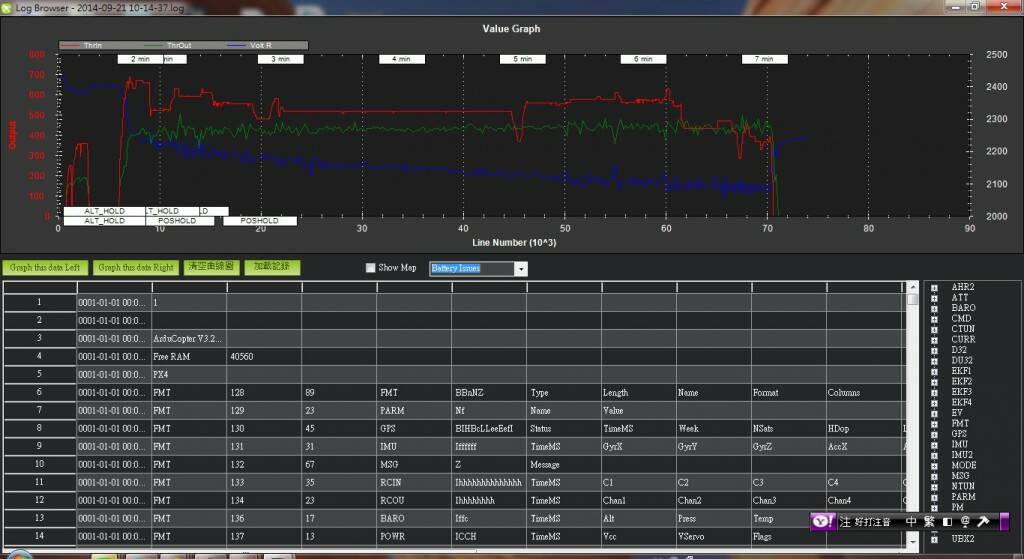
Task: Click the Volt R legend entry
Action: pos(249,46)
